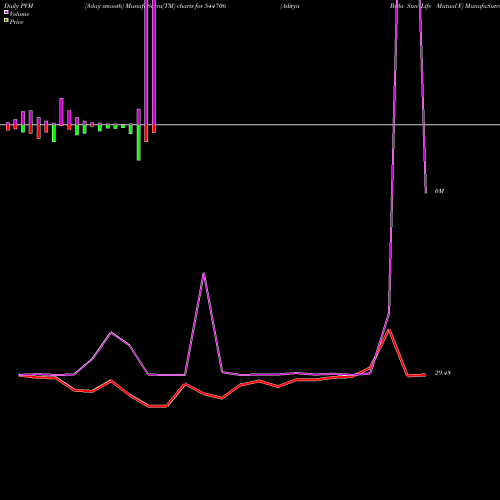
Task: Click the red price line peak near right
Action: (x=389, y=330)
